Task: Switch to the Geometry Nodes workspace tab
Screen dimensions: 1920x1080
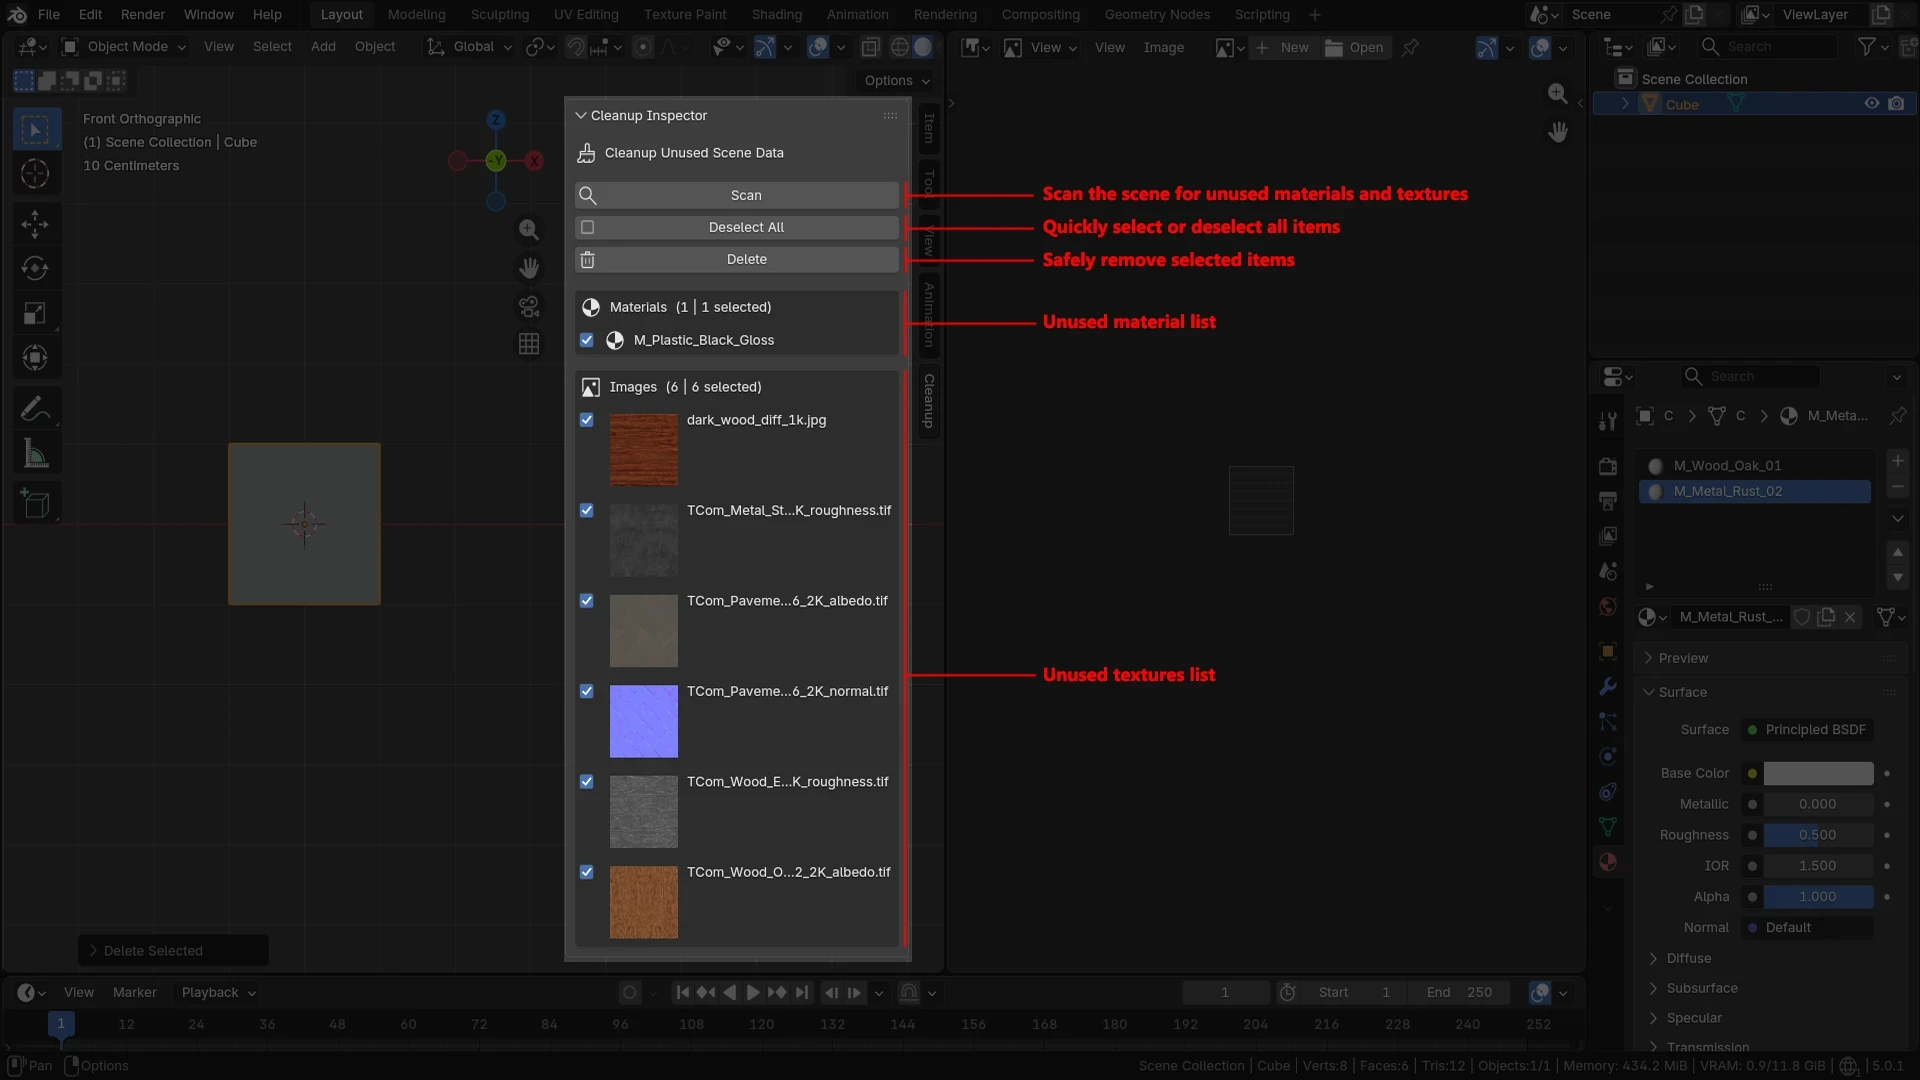Action: [x=1157, y=15]
